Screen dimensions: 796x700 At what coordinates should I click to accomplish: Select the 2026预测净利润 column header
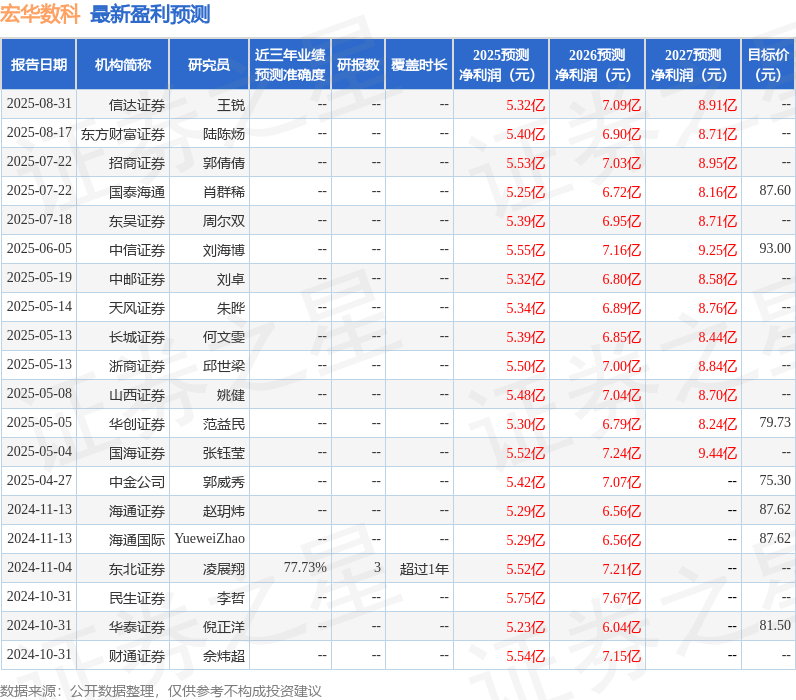pyautogui.click(x=596, y=65)
